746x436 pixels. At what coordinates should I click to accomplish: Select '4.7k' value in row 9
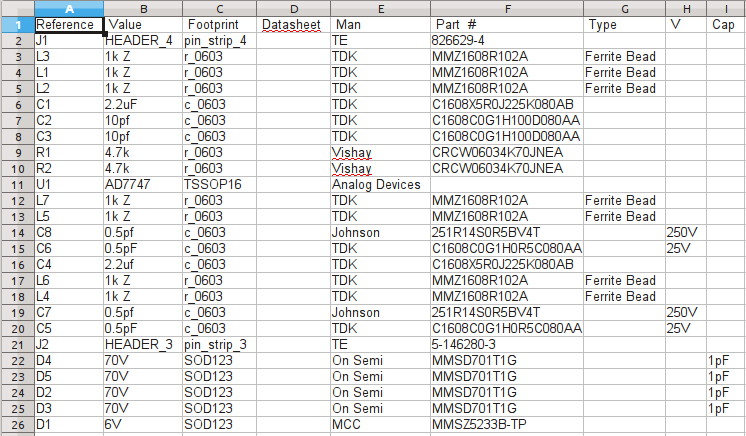point(143,153)
